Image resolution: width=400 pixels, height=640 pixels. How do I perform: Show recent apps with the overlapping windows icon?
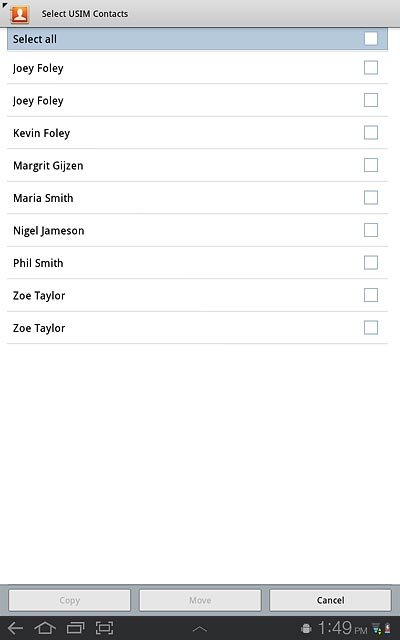point(75,628)
